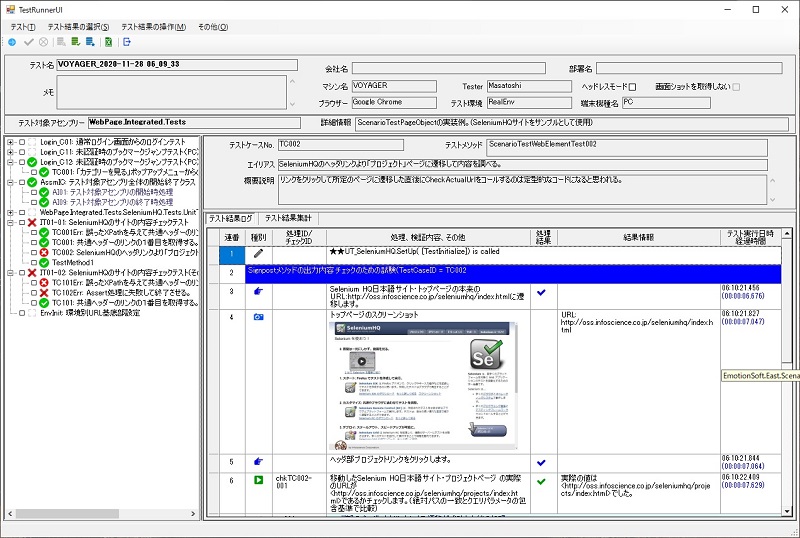Check the box for TC102Err tree item
The image size is (800, 538).
point(34,293)
